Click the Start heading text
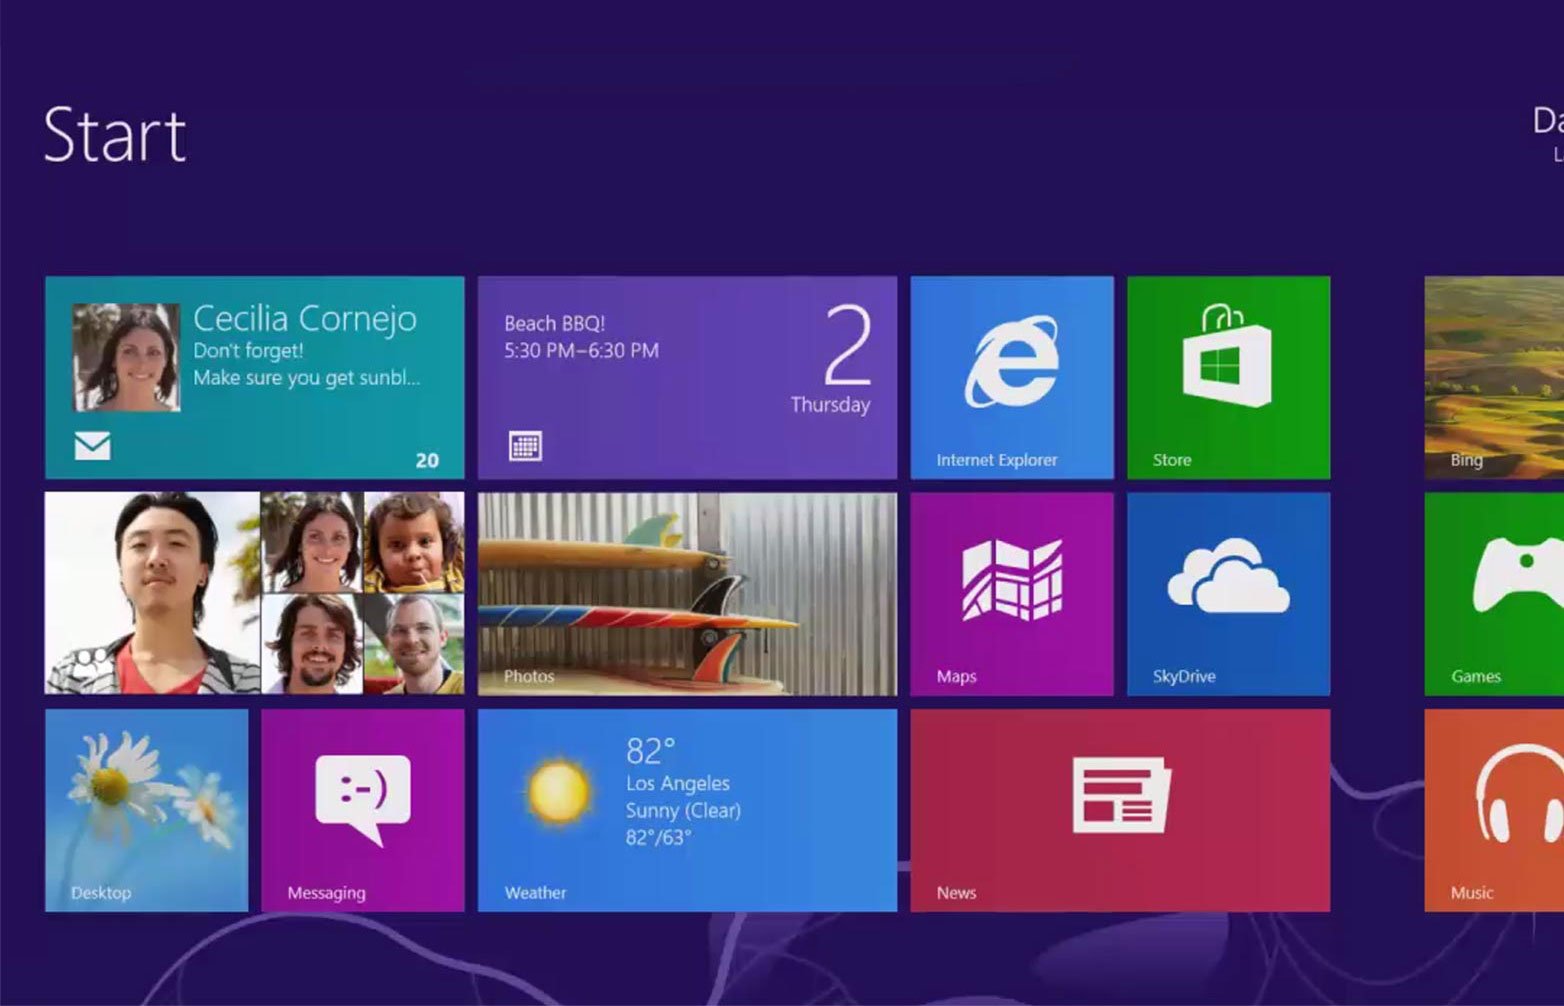Screen dimensions: 1564x1006 point(115,135)
